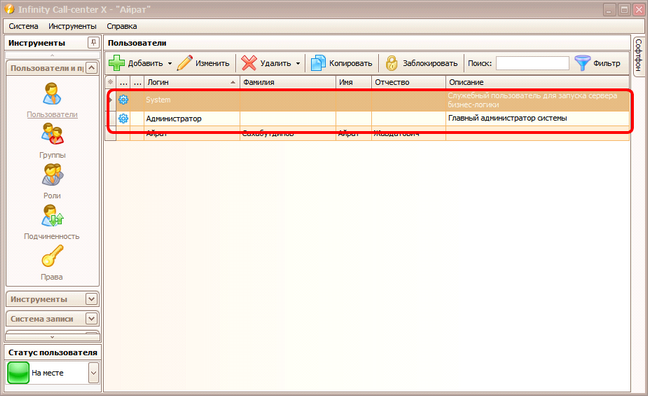Image resolution: width=648 pixels, height=396 pixels.
Task: Pin the Инструменты panel with the pushpin
Action: [x=93, y=43]
